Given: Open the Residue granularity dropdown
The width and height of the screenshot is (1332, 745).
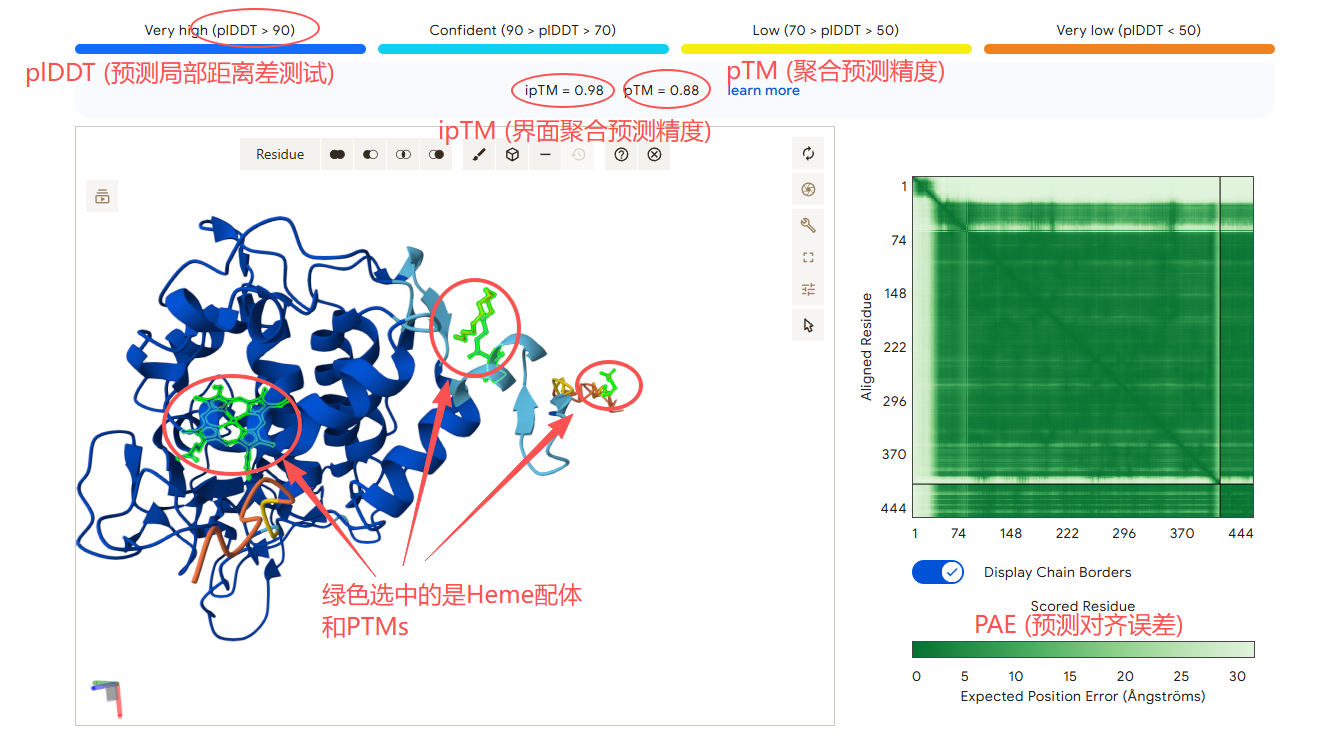Looking at the screenshot, I should pos(280,155).
